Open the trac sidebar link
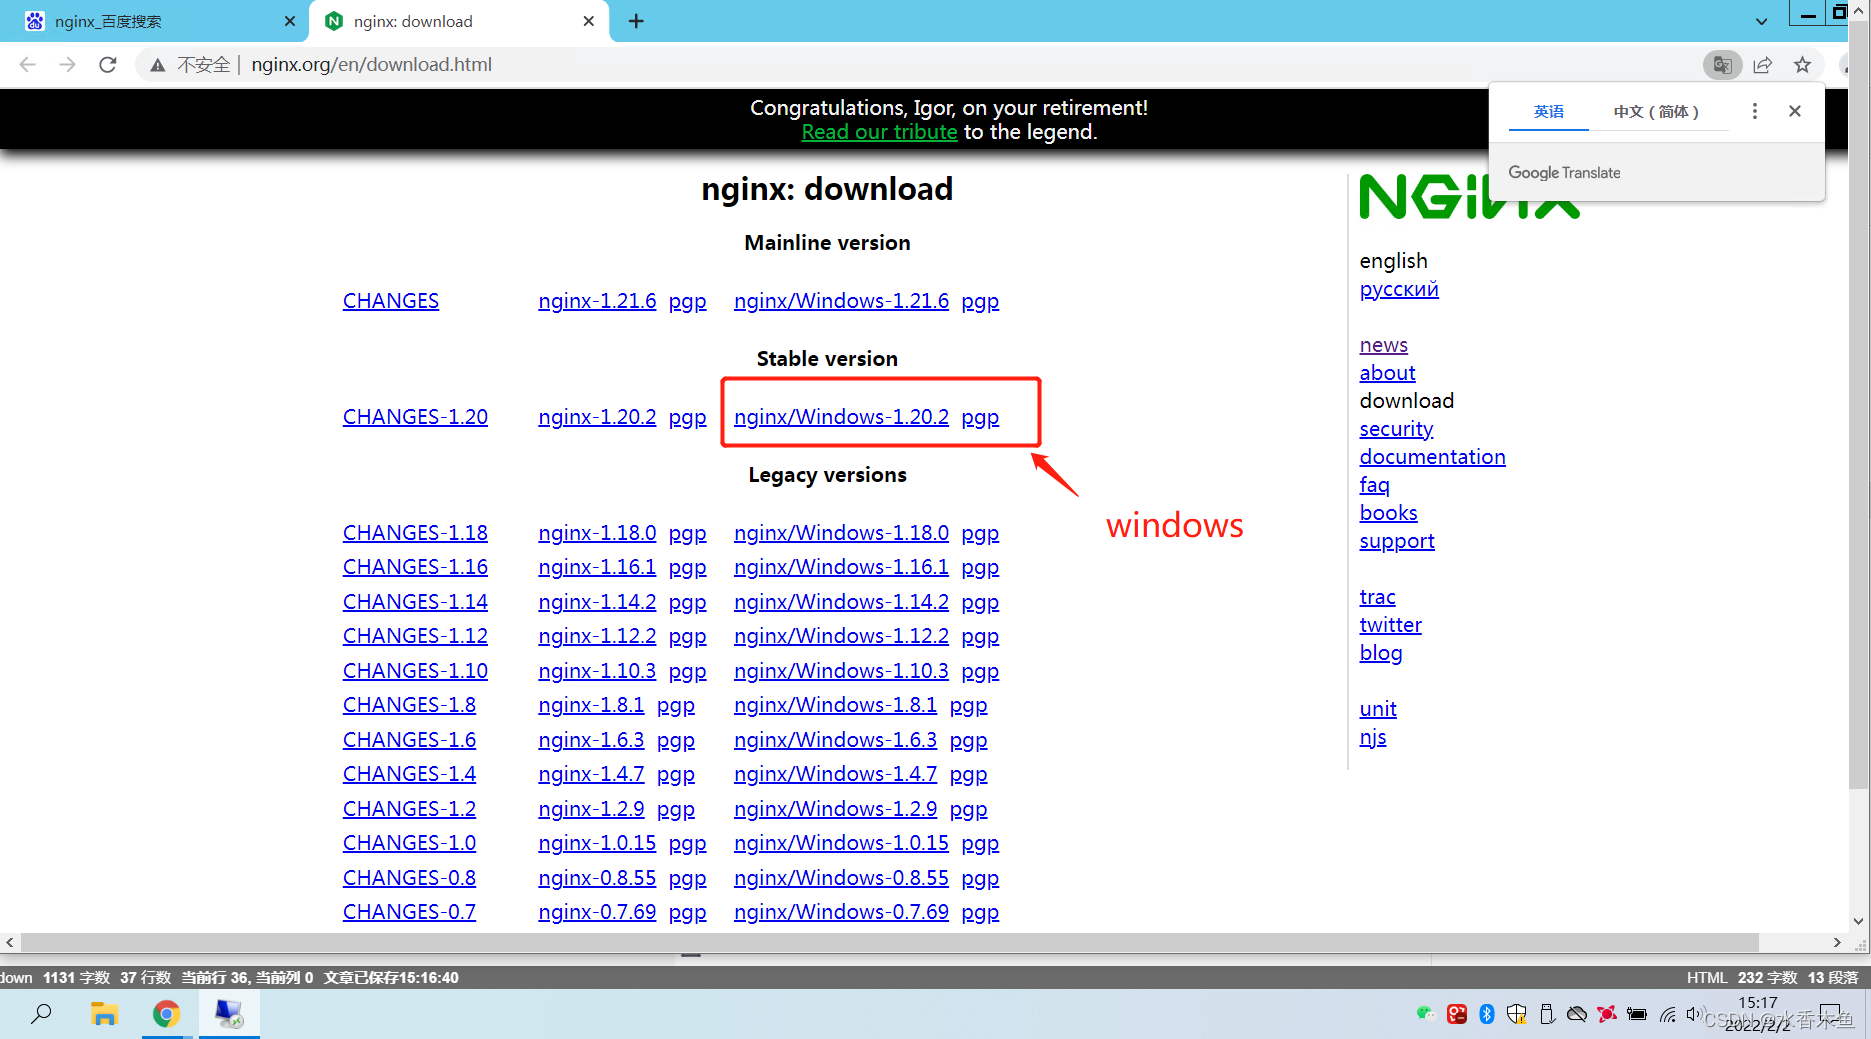 (x=1377, y=597)
